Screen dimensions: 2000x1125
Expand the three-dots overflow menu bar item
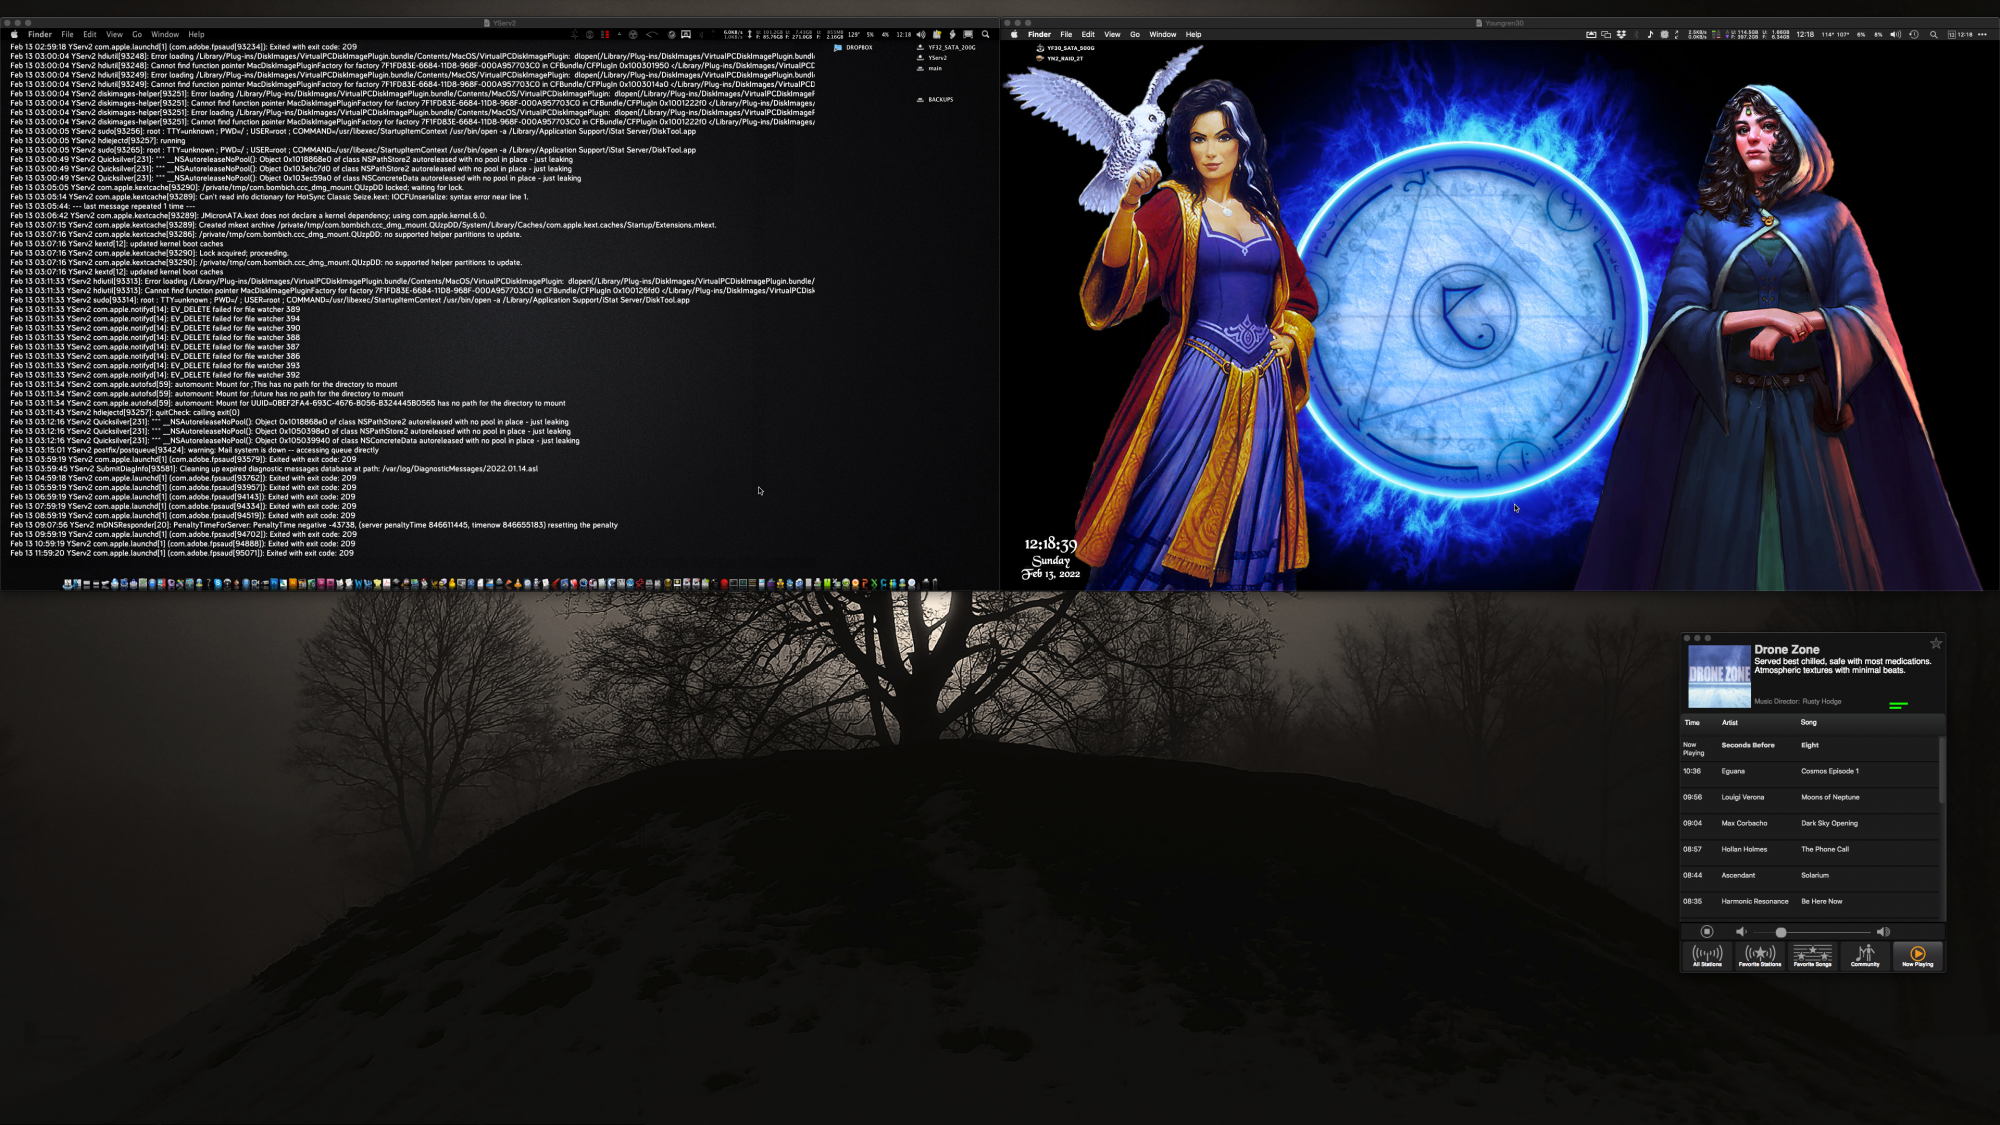coord(1982,34)
